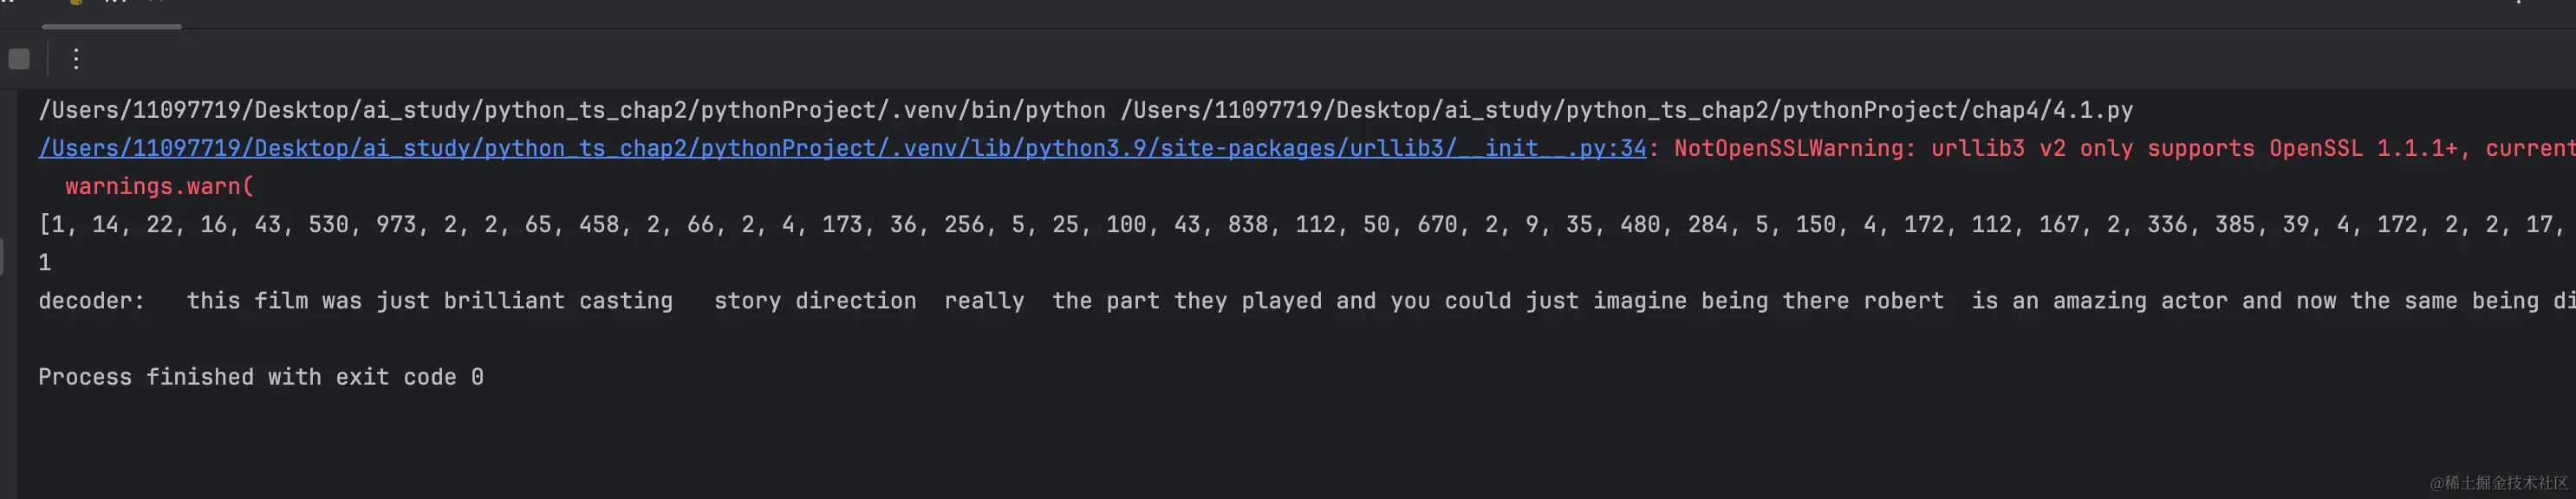Click the lone '1' output line
This screenshot has height=499, width=2576.
click(x=45, y=262)
